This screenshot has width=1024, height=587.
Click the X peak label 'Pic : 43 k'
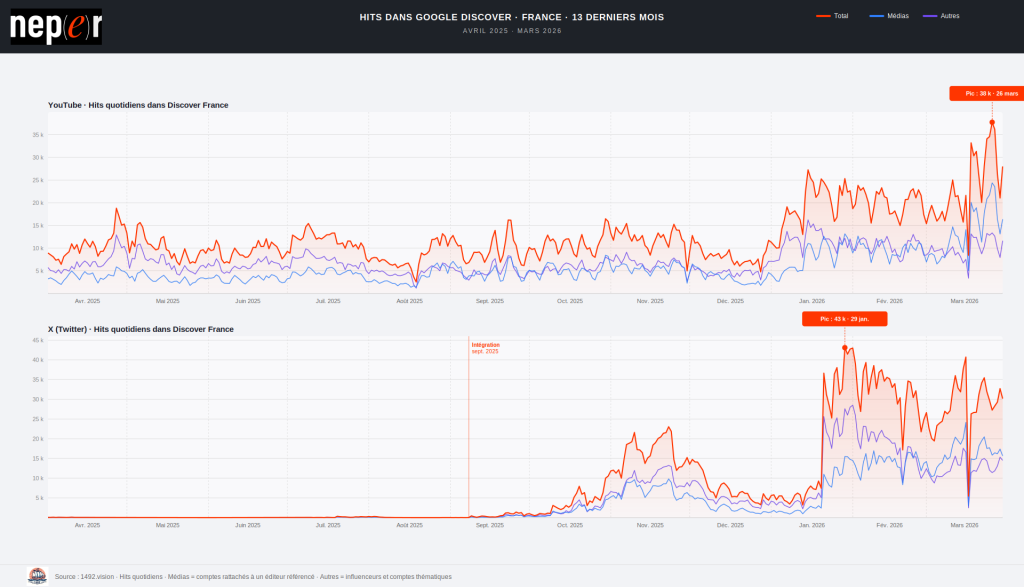coord(844,319)
